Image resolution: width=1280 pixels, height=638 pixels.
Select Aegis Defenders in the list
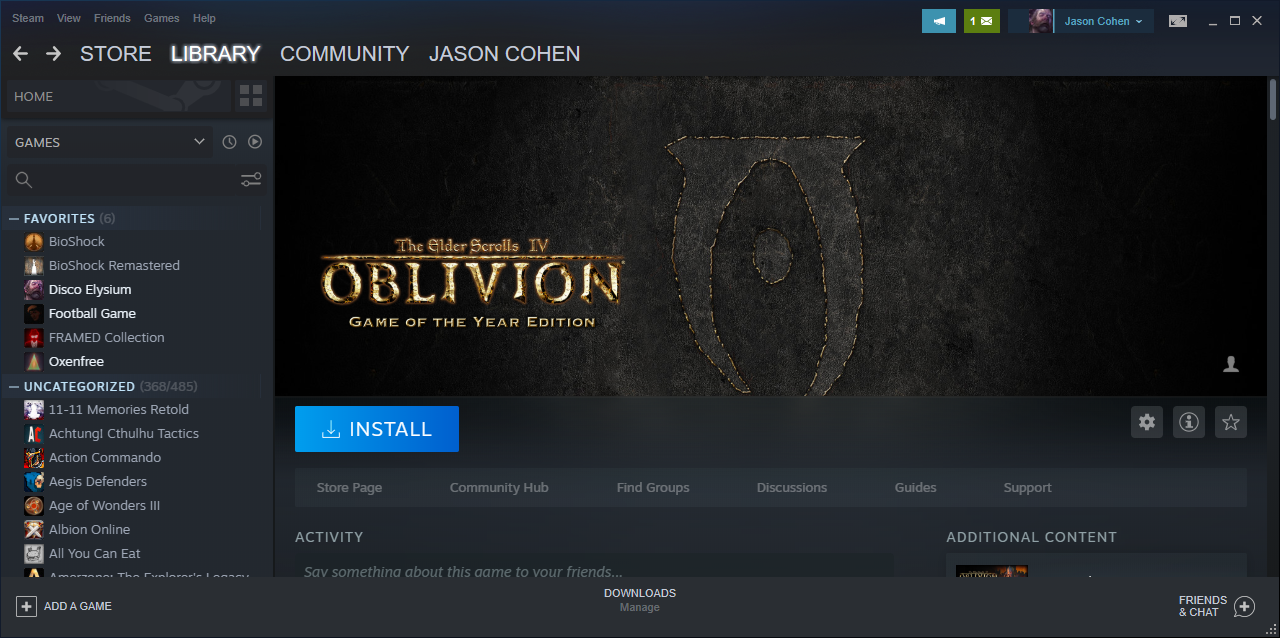[98, 482]
